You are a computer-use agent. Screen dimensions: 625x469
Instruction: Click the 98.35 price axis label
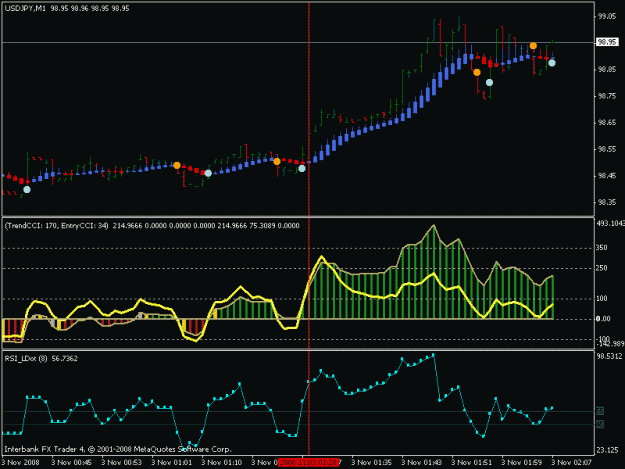pyautogui.click(x=606, y=202)
